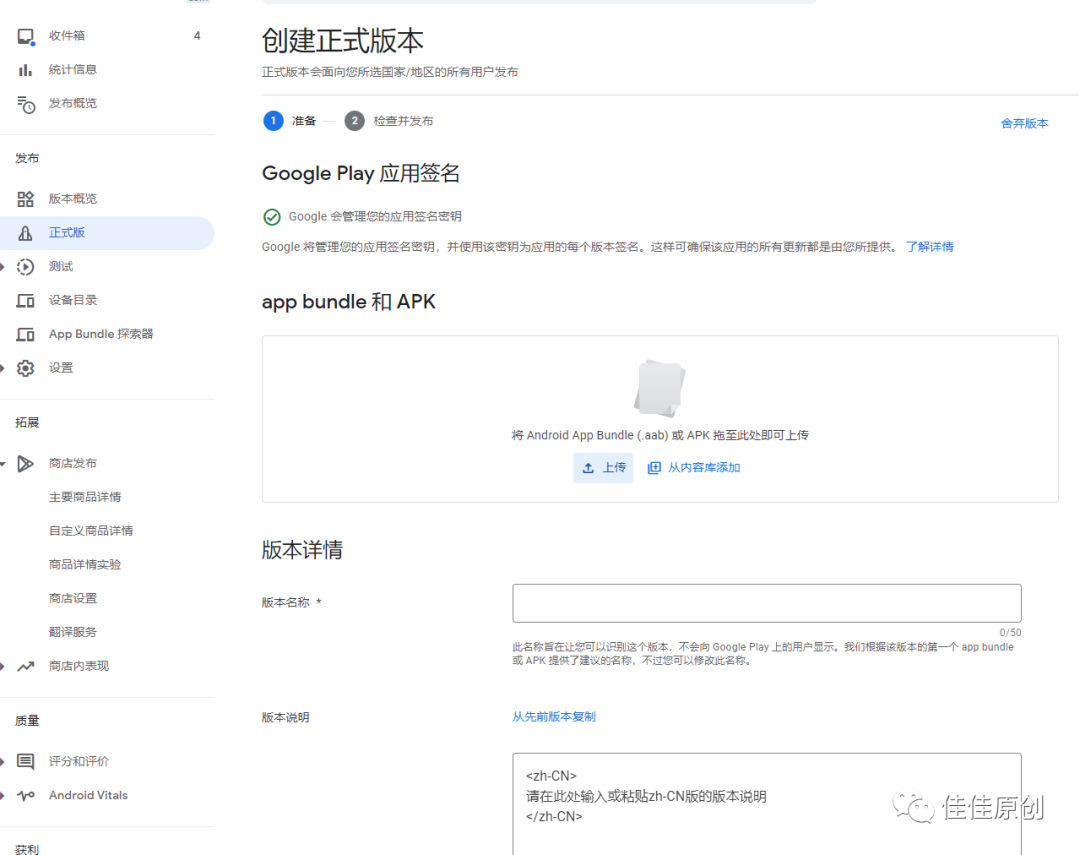
Task: Collapse the 商店发布 section arrow
Action: pos(3,464)
